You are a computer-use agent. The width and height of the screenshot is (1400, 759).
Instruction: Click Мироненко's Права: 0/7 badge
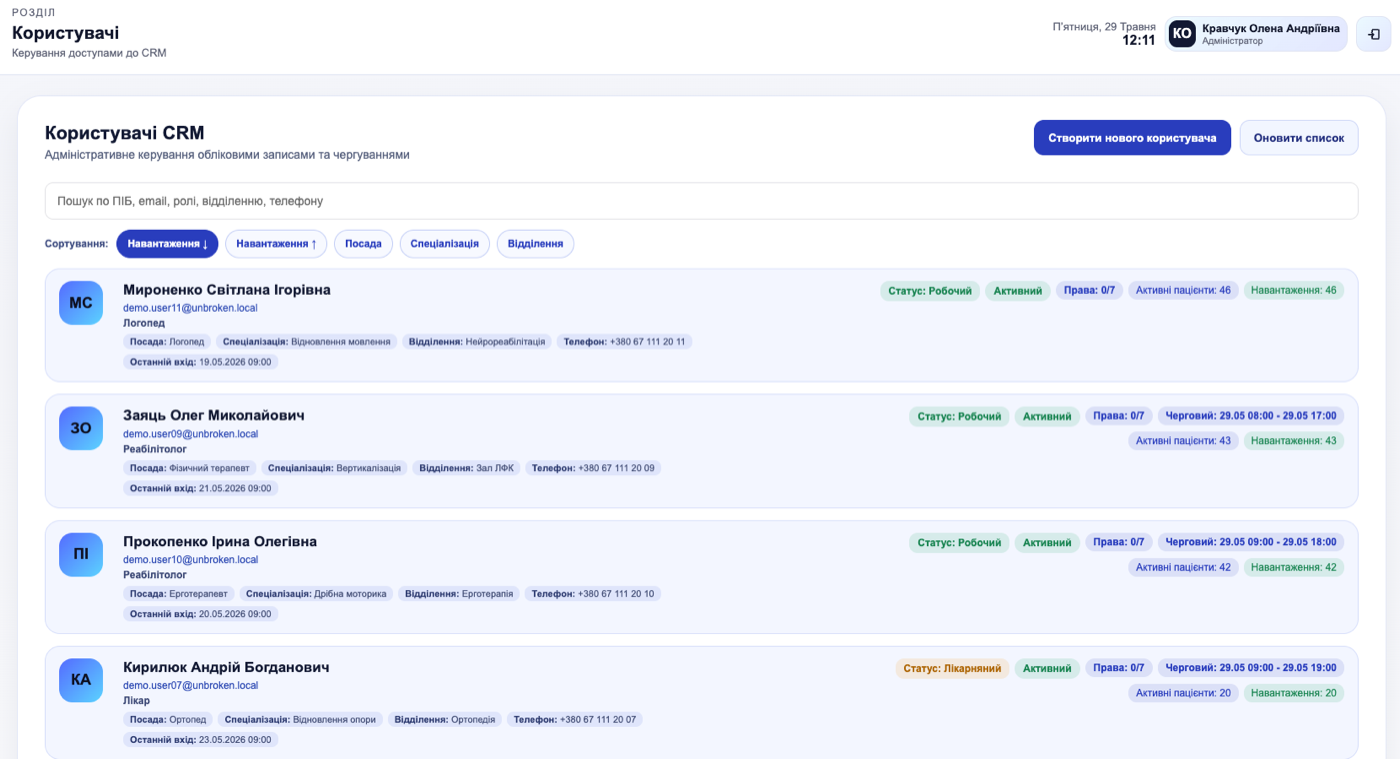(1090, 291)
